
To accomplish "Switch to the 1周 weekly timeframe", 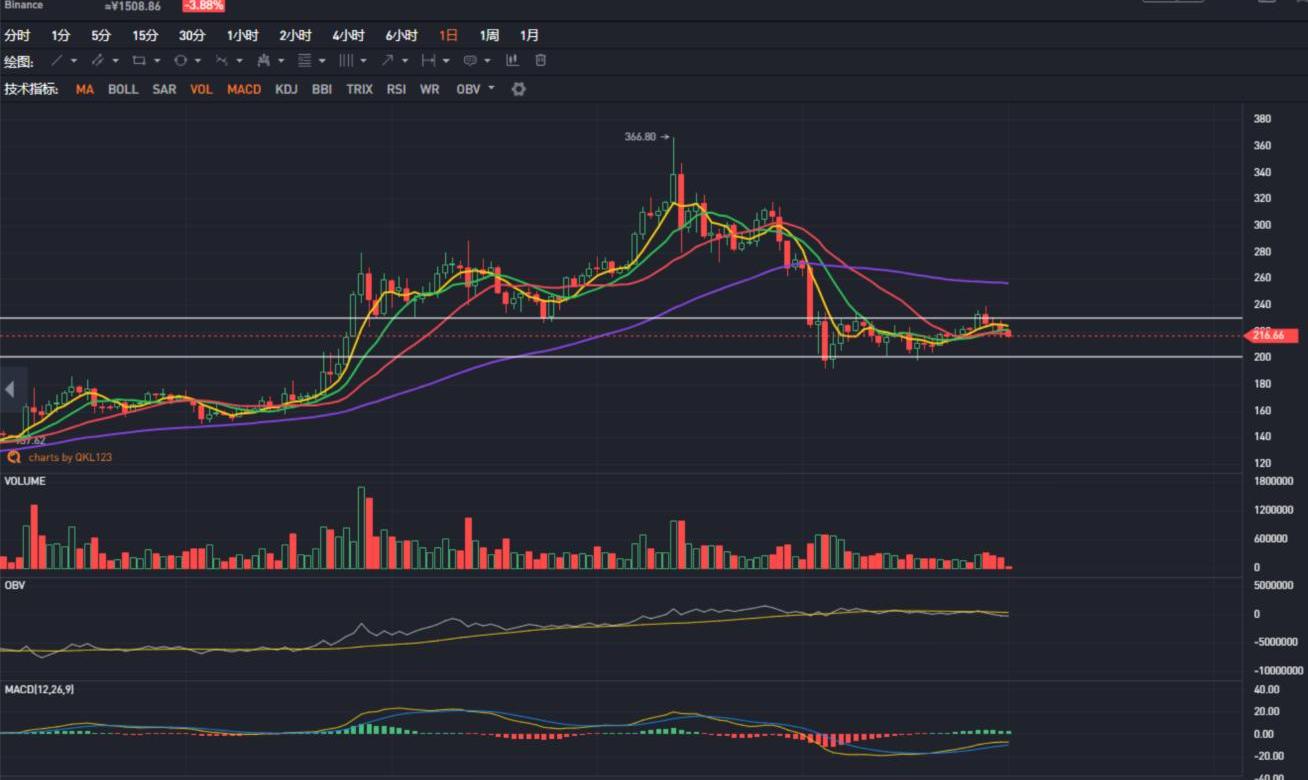I will pyautogui.click(x=489, y=35).
